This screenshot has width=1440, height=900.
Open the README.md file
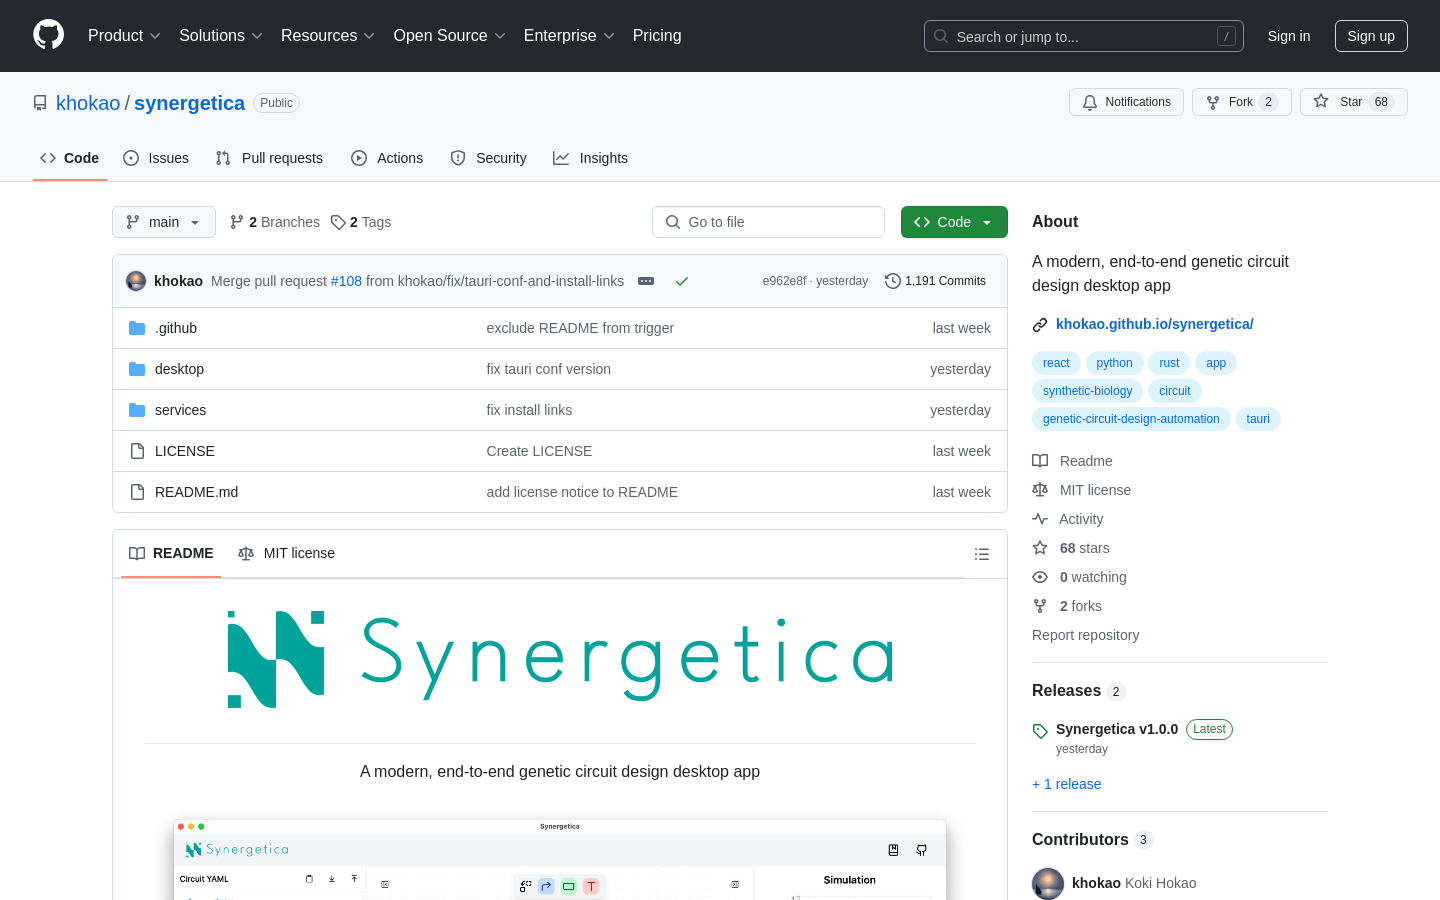click(196, 492)
